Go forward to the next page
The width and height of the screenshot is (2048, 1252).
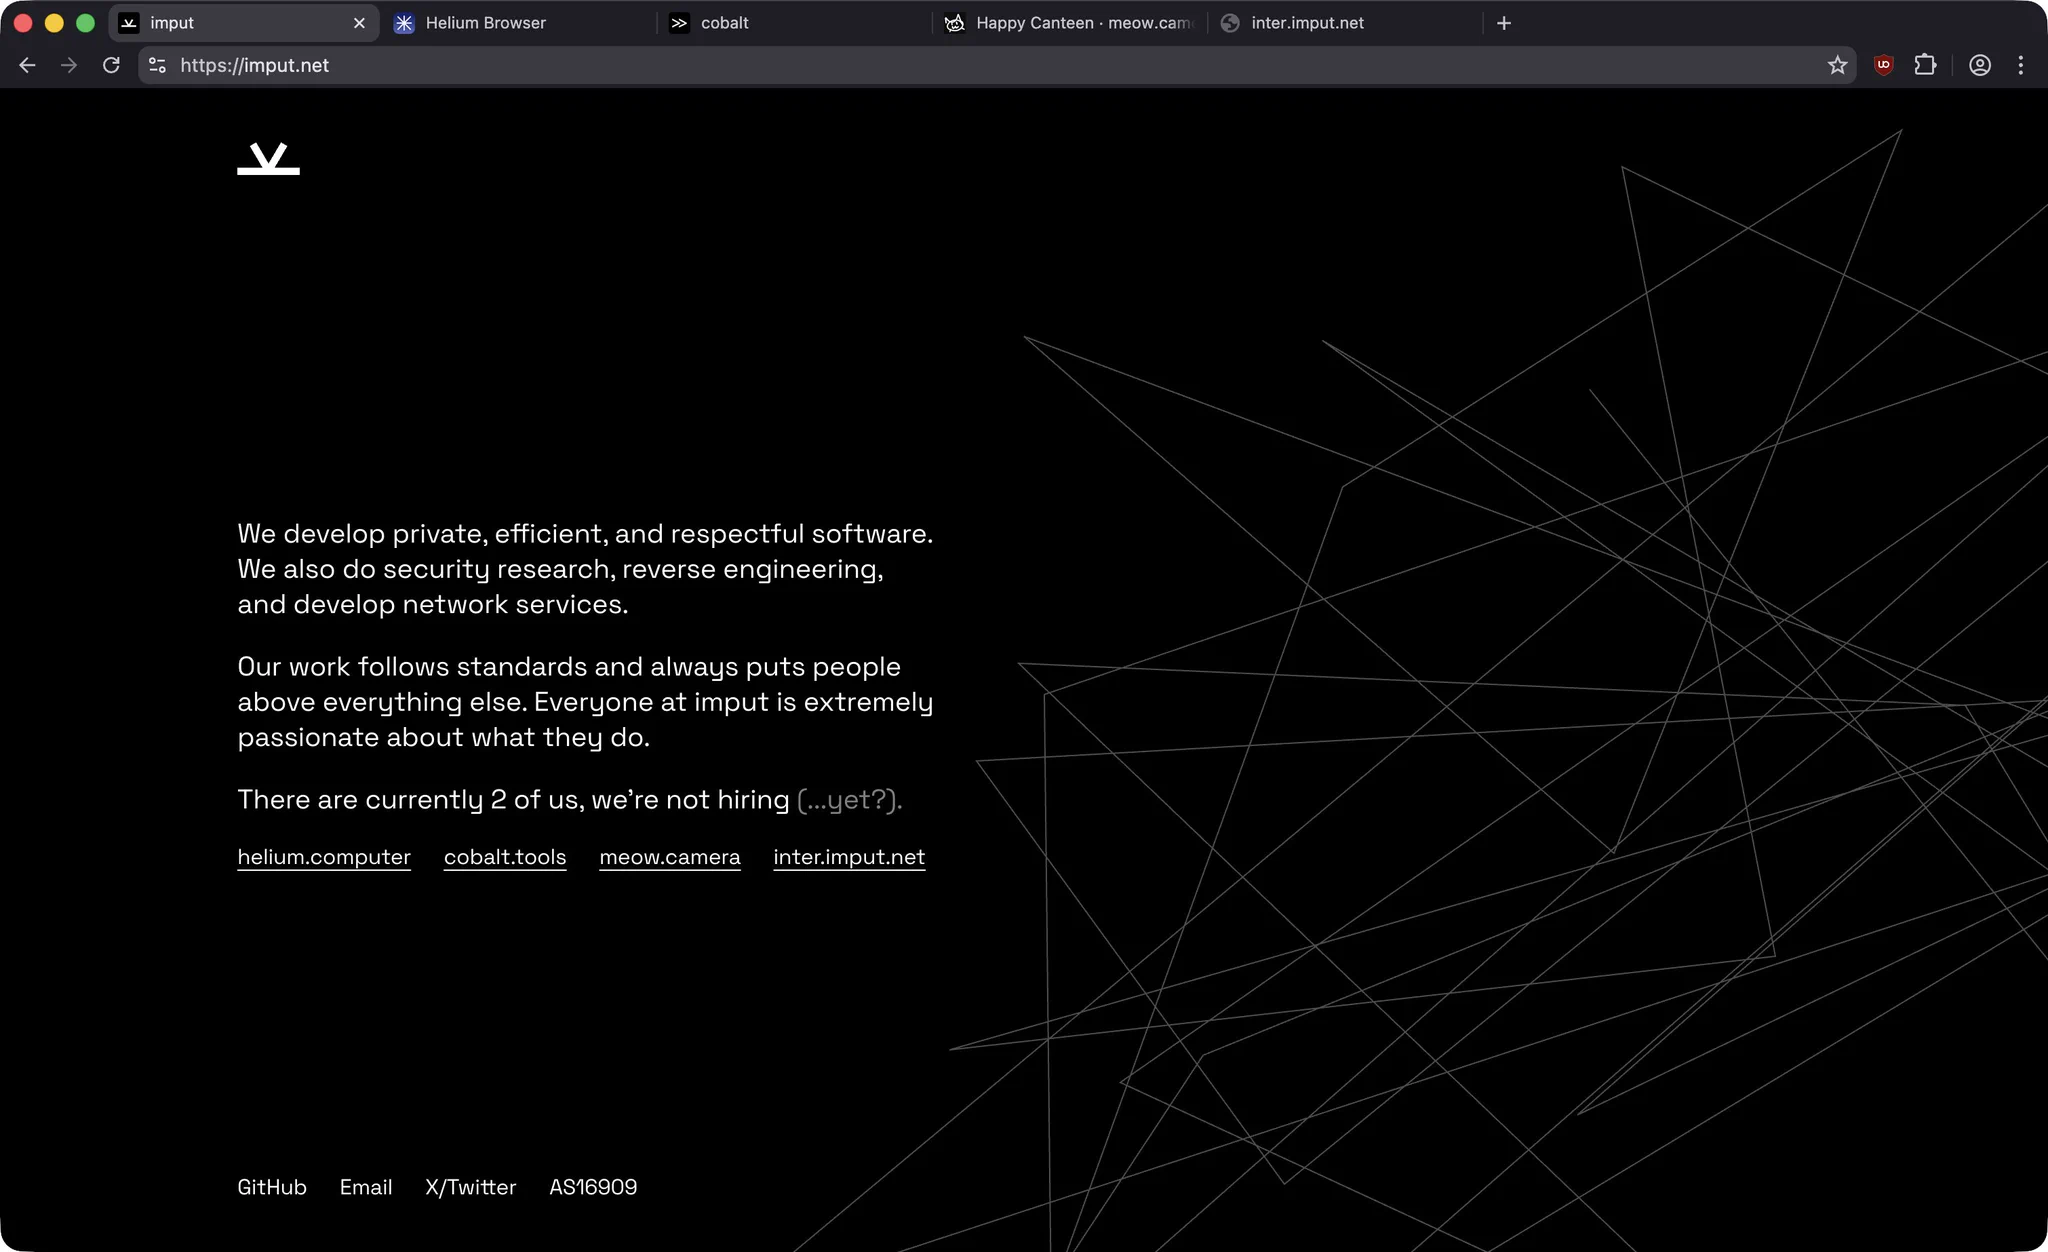coord(69,65)
